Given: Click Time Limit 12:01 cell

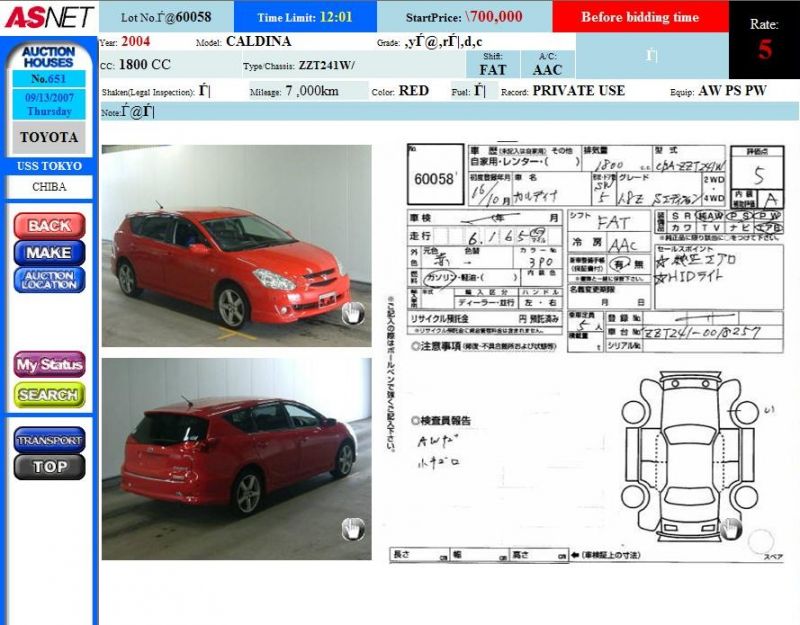Looking at the screenshot, I should click(x=305, y=17).
